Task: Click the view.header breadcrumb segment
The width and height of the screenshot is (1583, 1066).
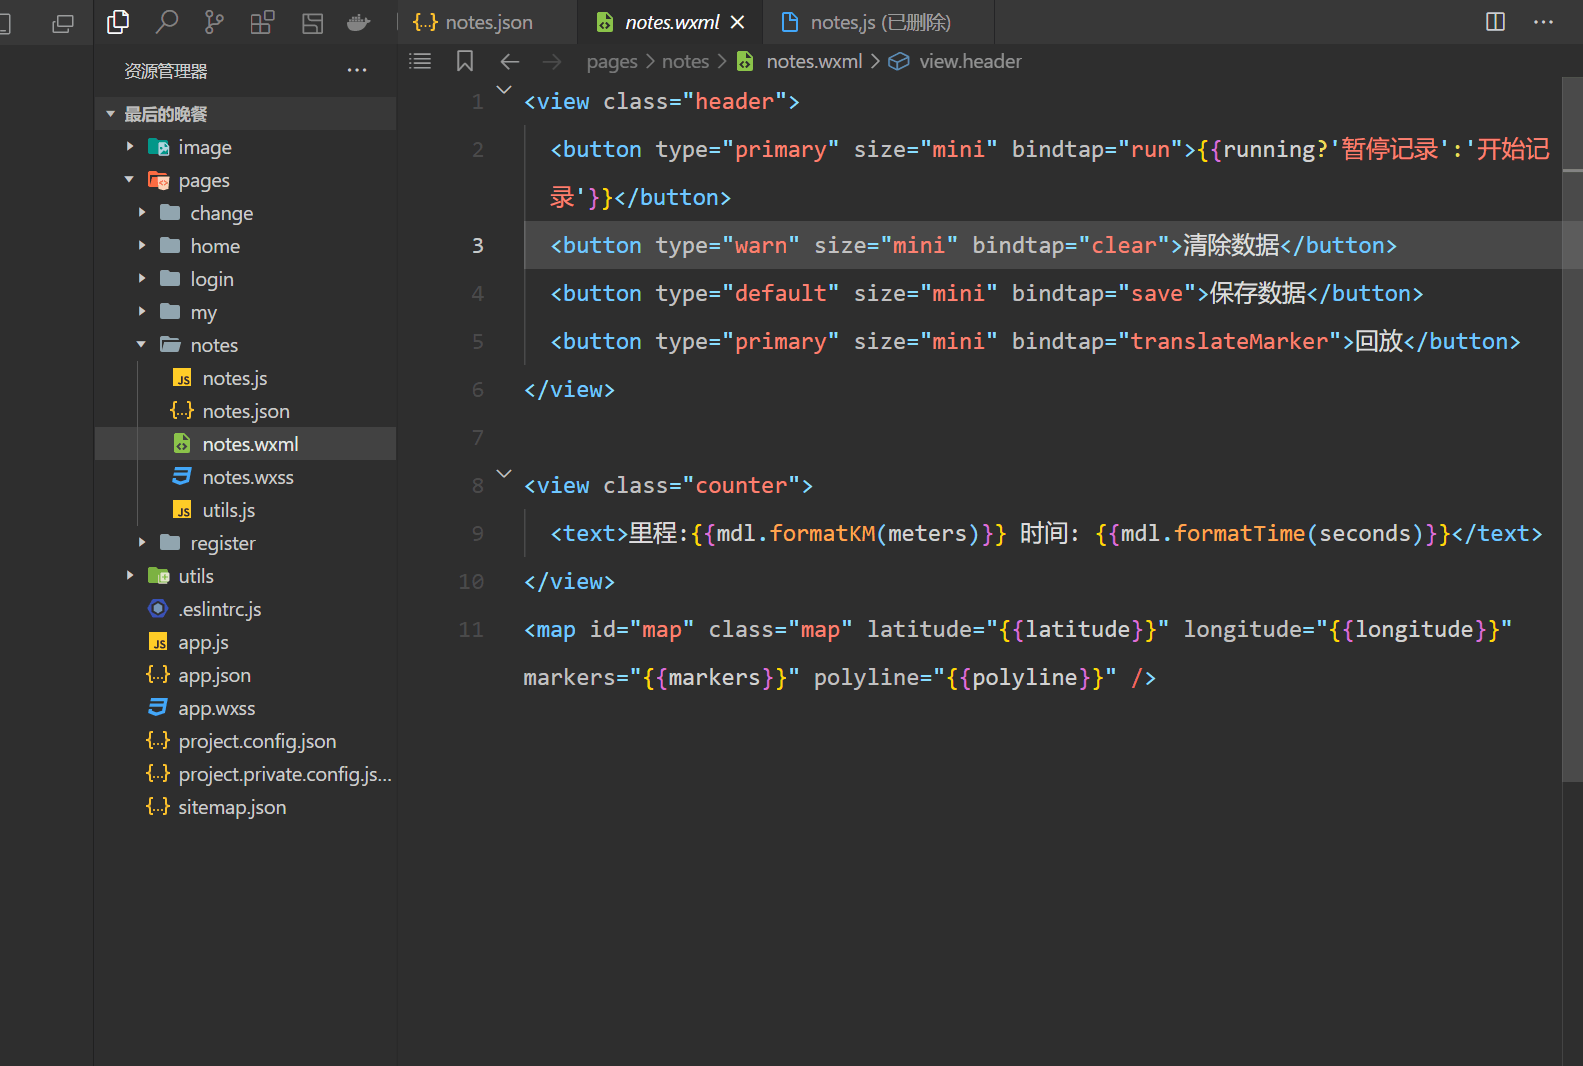Action: coord(970,62)
